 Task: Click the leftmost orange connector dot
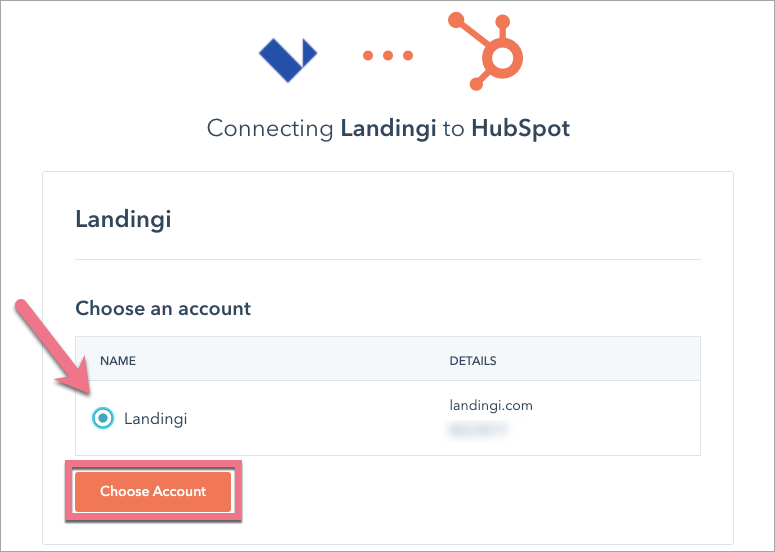(369, 55)
